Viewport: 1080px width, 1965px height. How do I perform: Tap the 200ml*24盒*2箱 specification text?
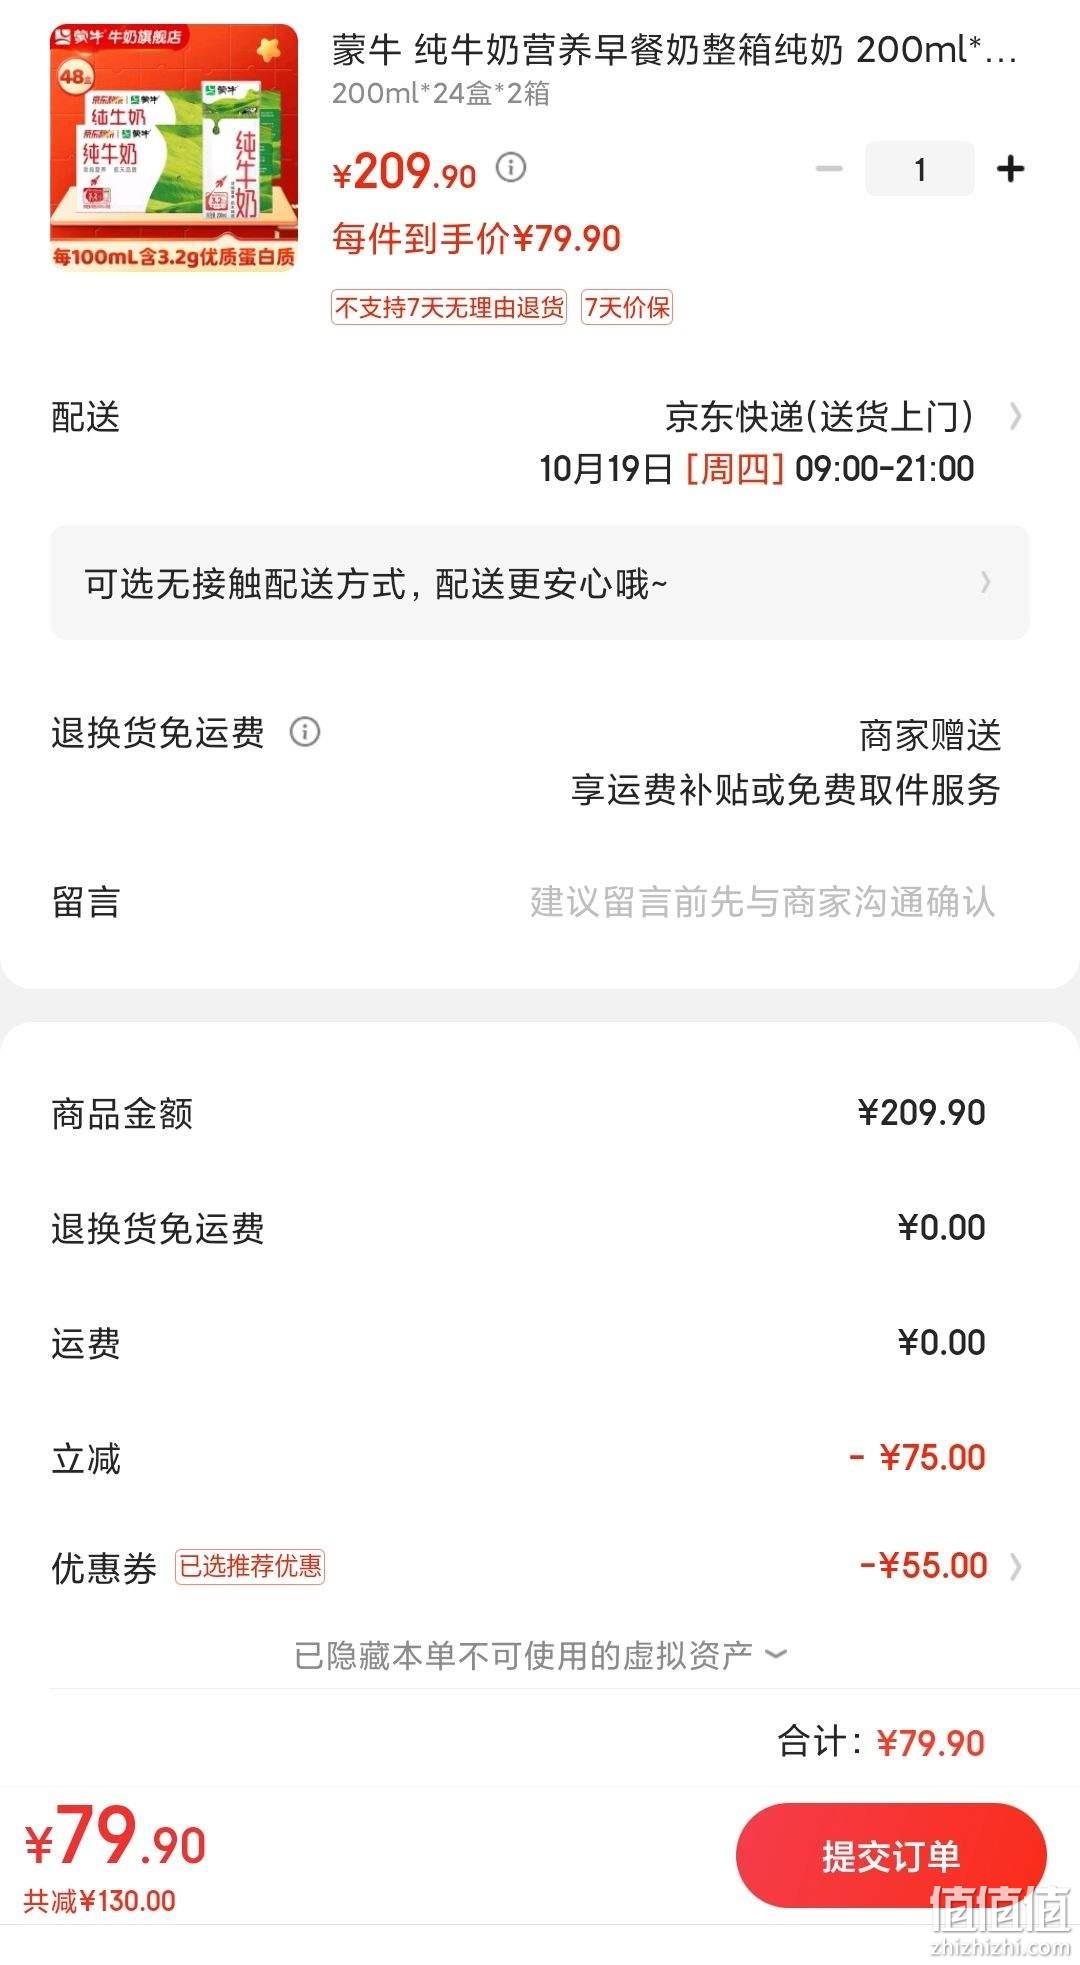tap(441, 94)
